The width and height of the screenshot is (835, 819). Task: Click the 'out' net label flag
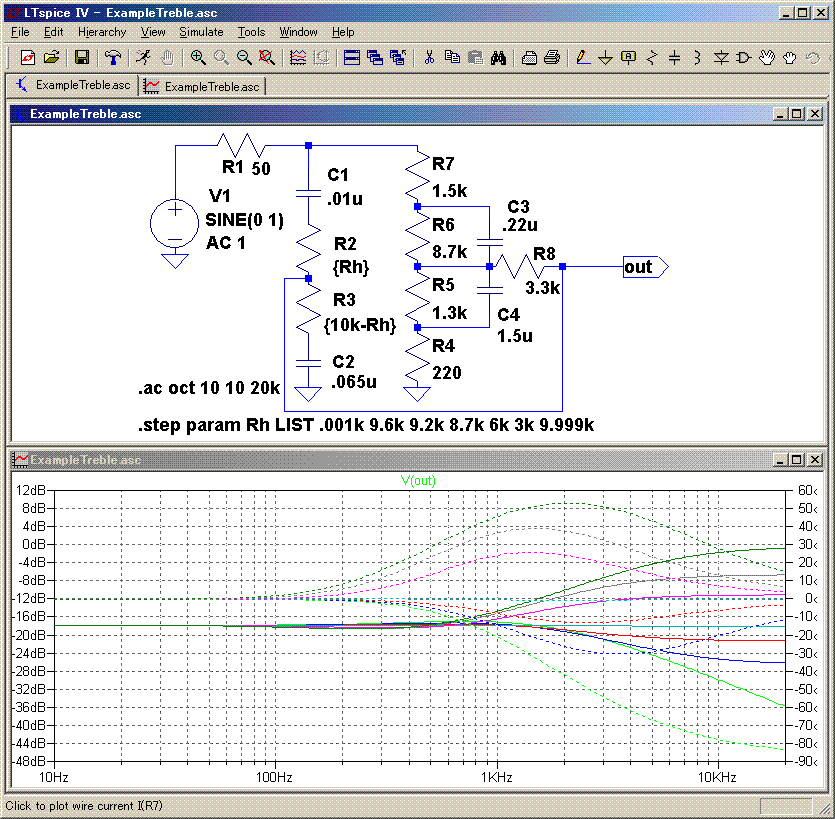tap(645, 267)
